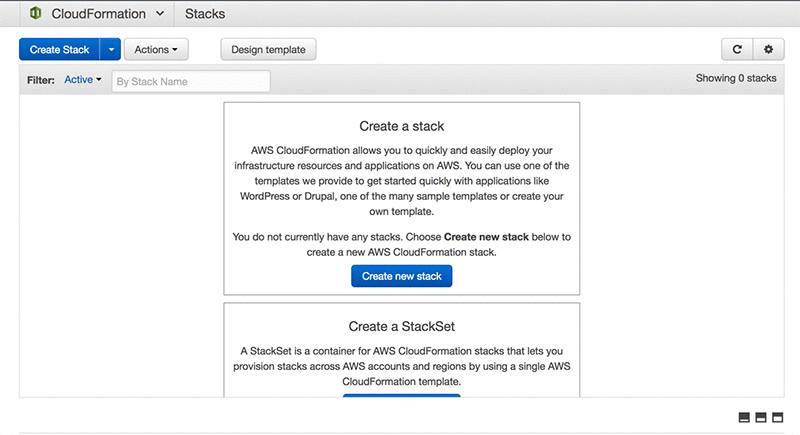Click the Stacks breadcrumb item
This screenshot has width=800, height=435.
[205, 14]
